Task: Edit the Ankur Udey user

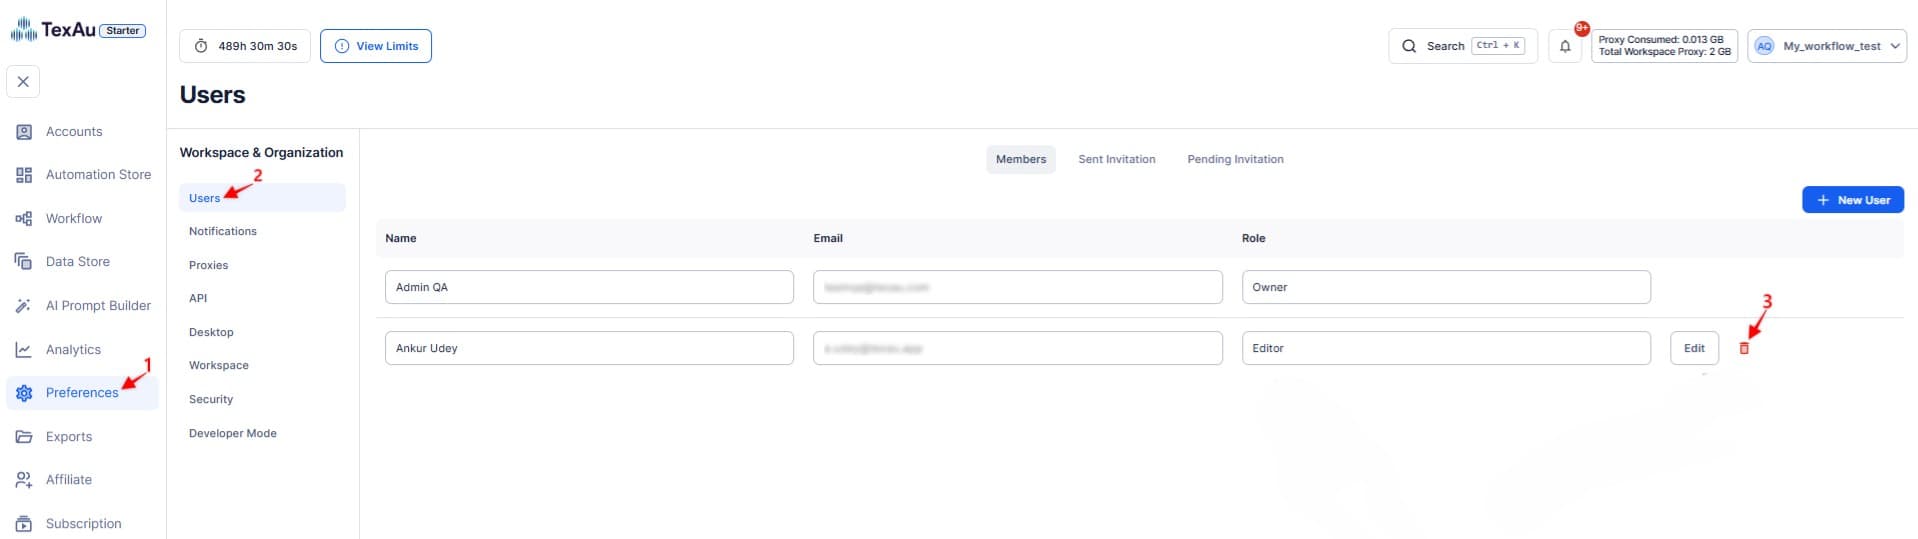Action: click(1693, 348)
